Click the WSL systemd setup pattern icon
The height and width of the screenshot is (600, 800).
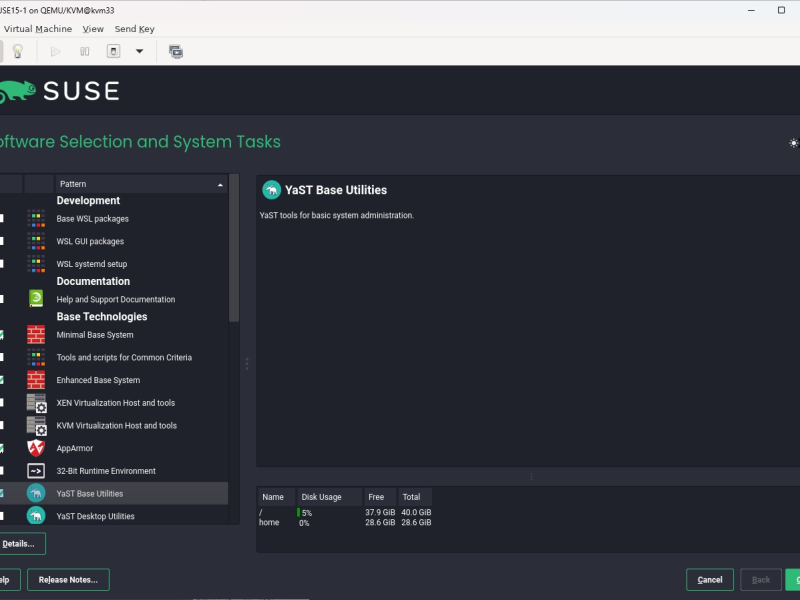pos(36,264)
